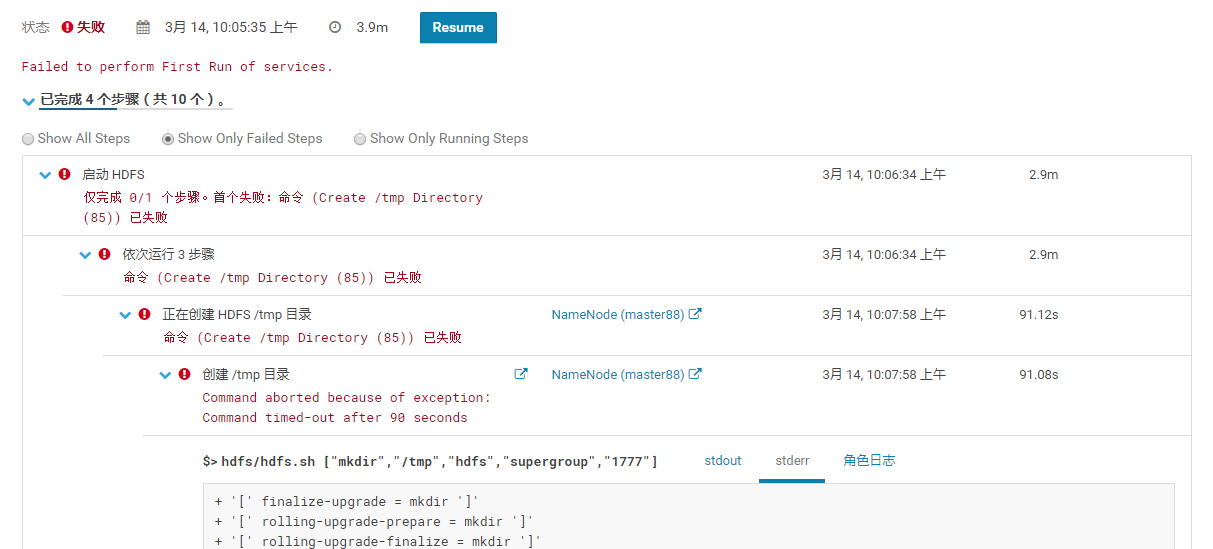Screen dimensions: 1213x549
Task: Switch to the stdout tab
Action: [723, 461]
